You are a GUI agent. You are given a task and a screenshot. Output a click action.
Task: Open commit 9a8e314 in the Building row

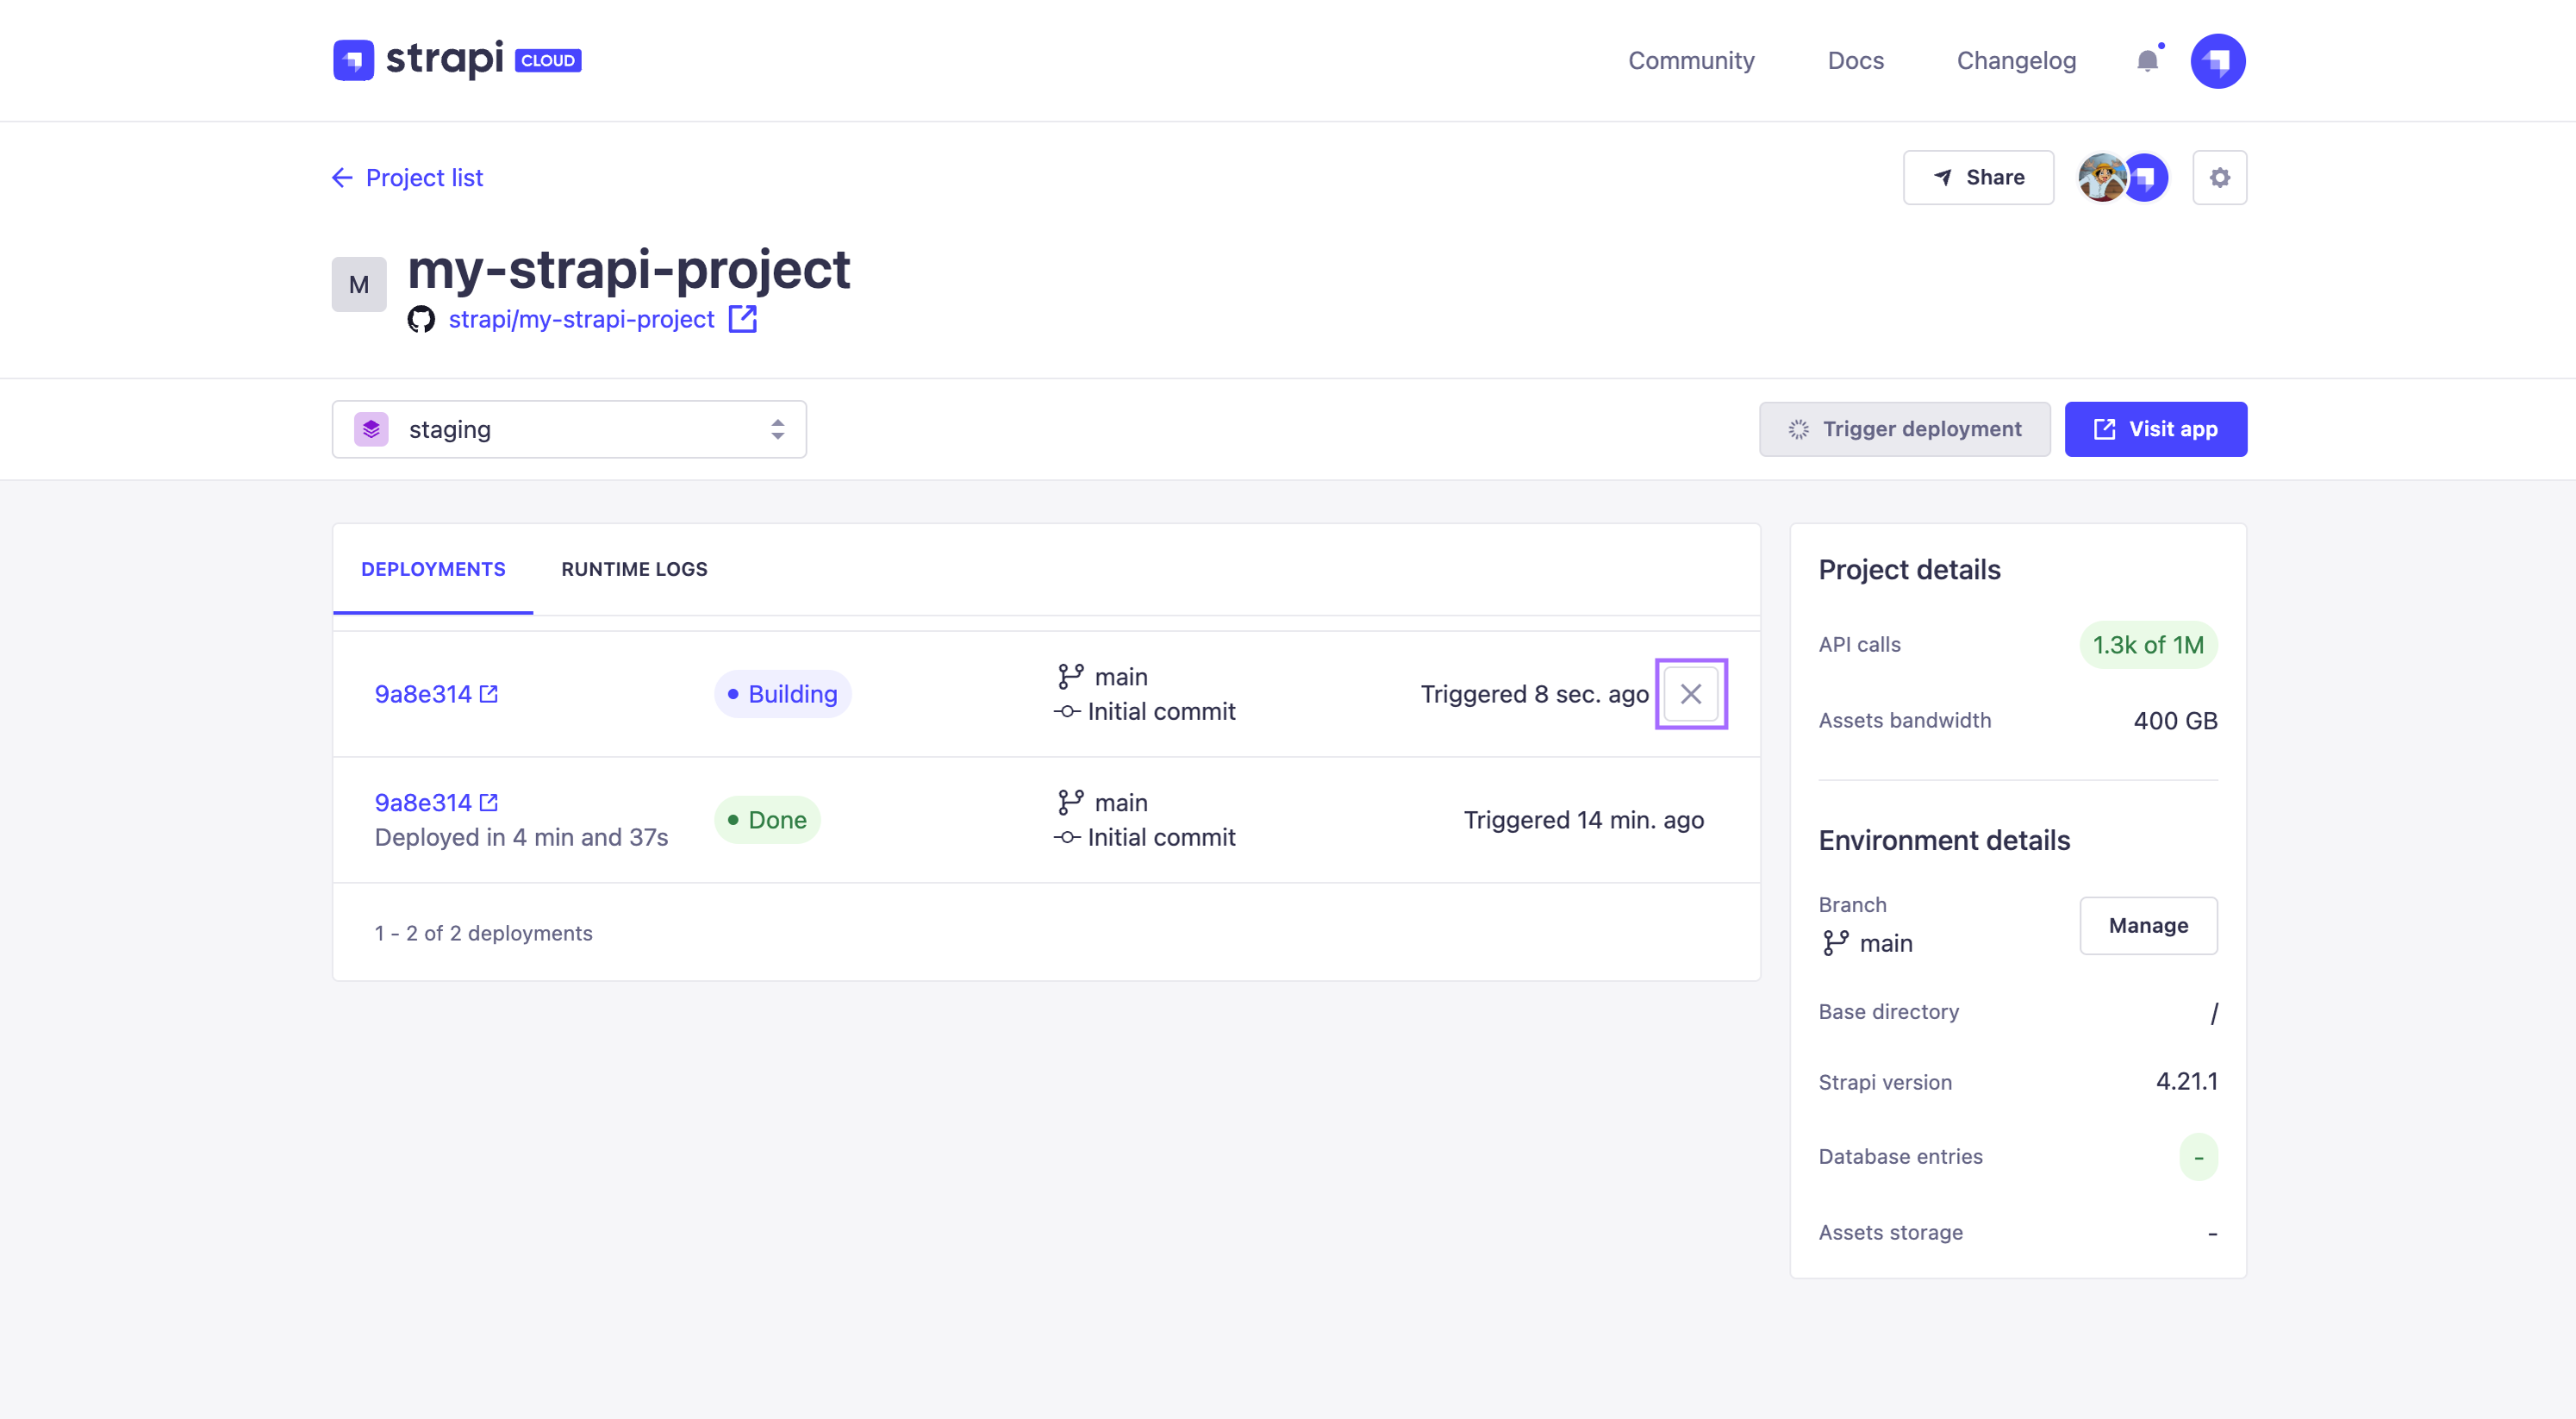pyautogui.click(x=423, y=694)
